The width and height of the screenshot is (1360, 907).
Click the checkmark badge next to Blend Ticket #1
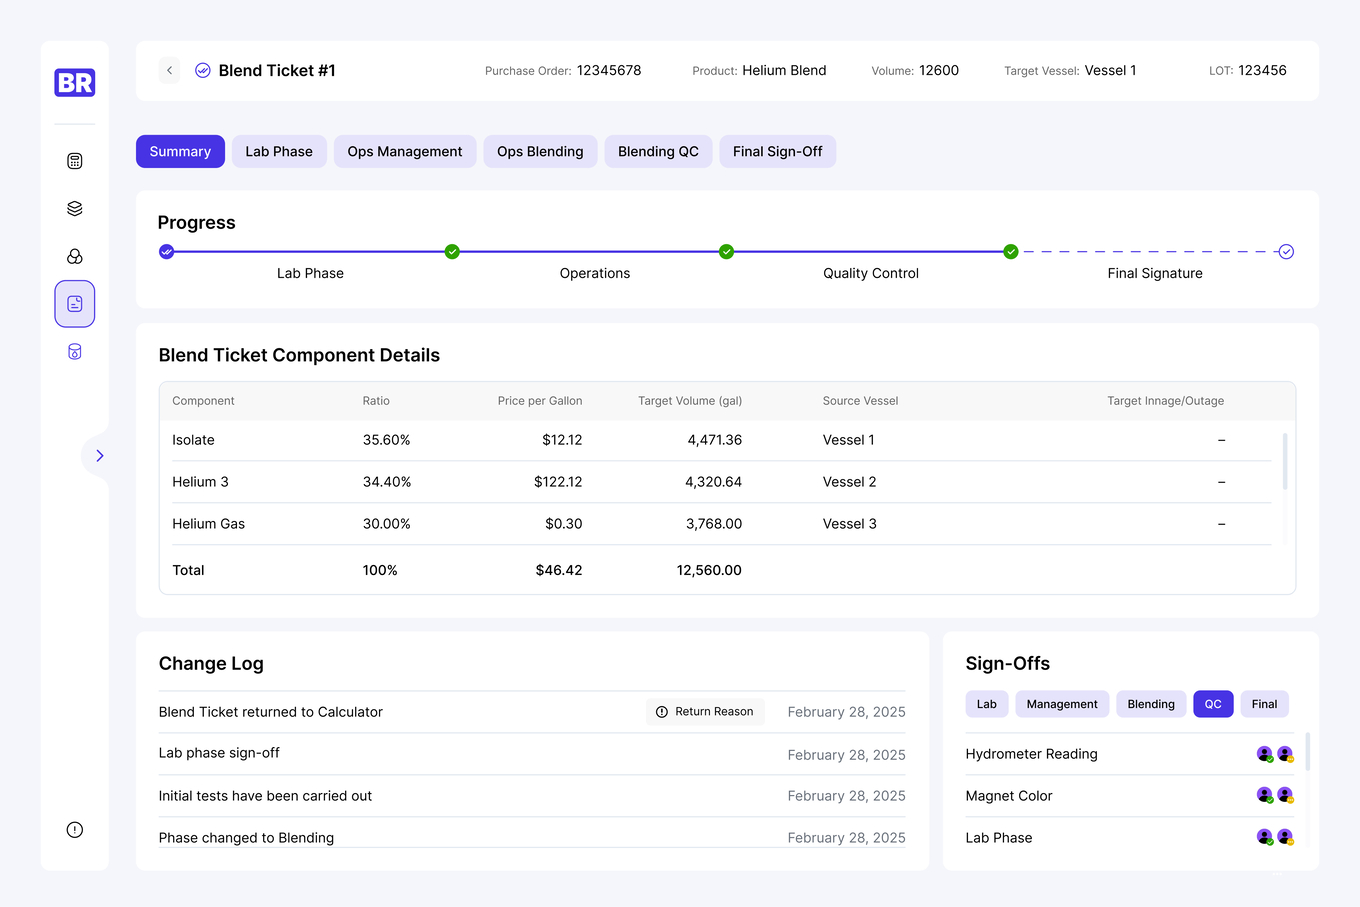(202, 70)
